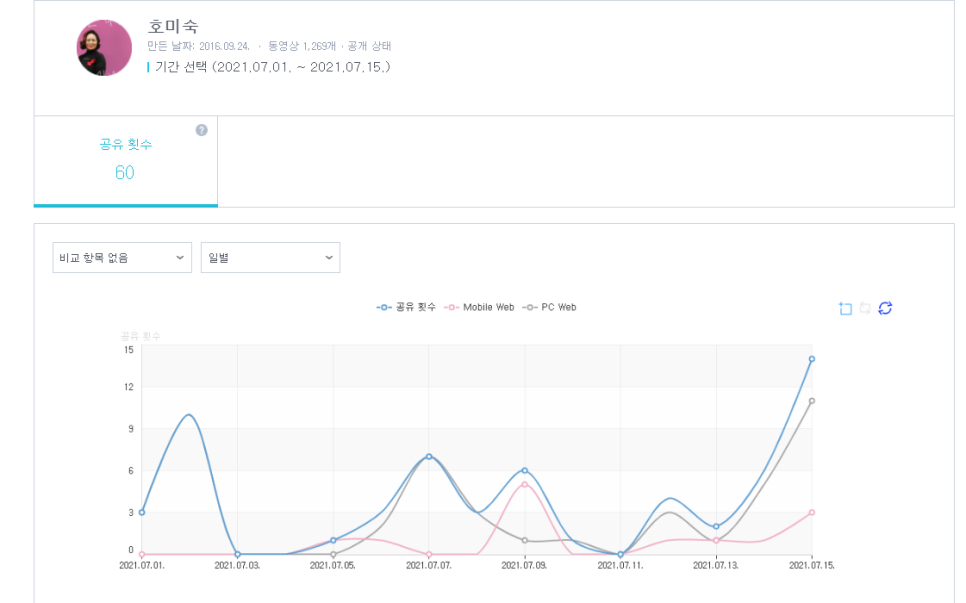This screenshot has height=603, width=966.
Task: Click the help question mark icon
Action: coord(201,130)
